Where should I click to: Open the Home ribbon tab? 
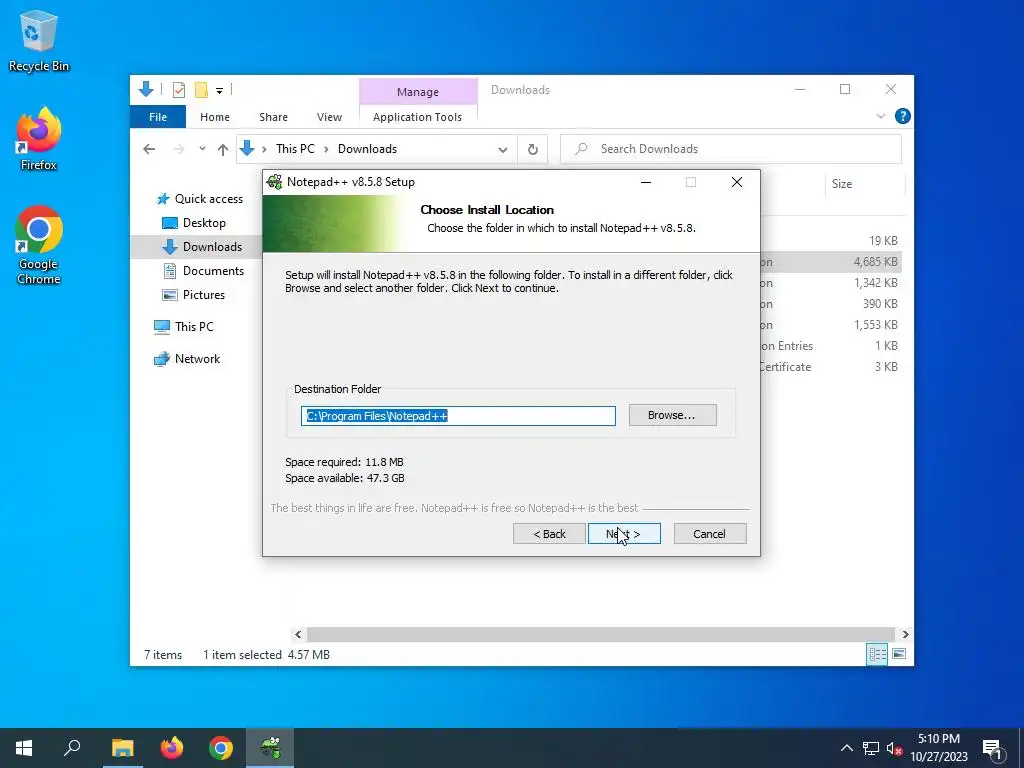click(x=215, y=117)
